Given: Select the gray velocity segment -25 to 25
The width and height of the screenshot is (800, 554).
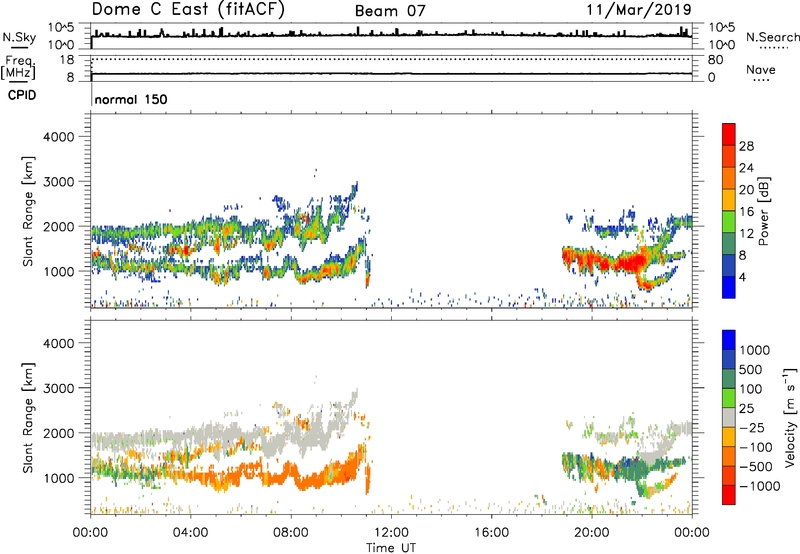Looking at the screenshot, I should pyautogui.click(x=729, y=417).
